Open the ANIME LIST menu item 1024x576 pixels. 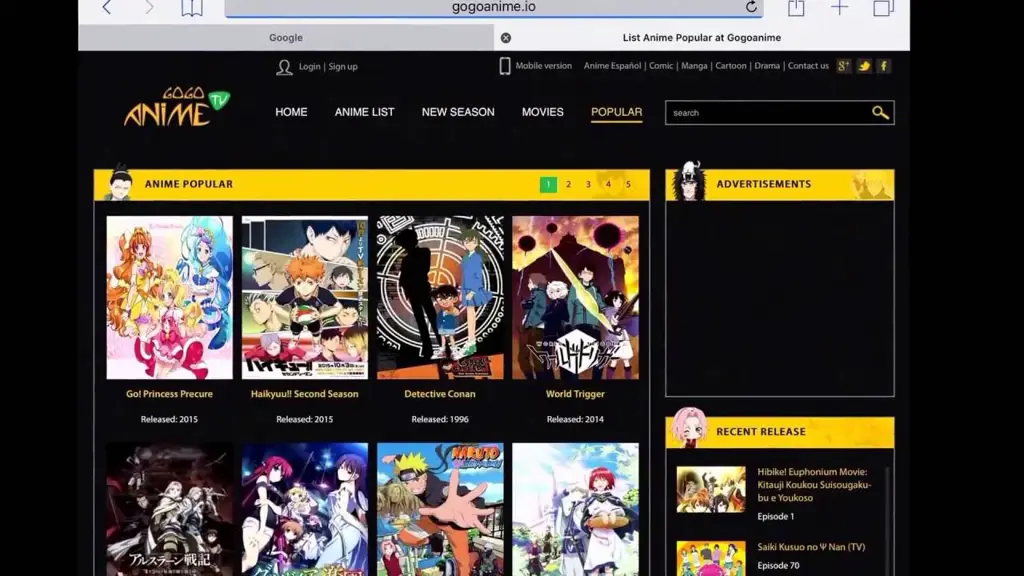click(364, 112)
